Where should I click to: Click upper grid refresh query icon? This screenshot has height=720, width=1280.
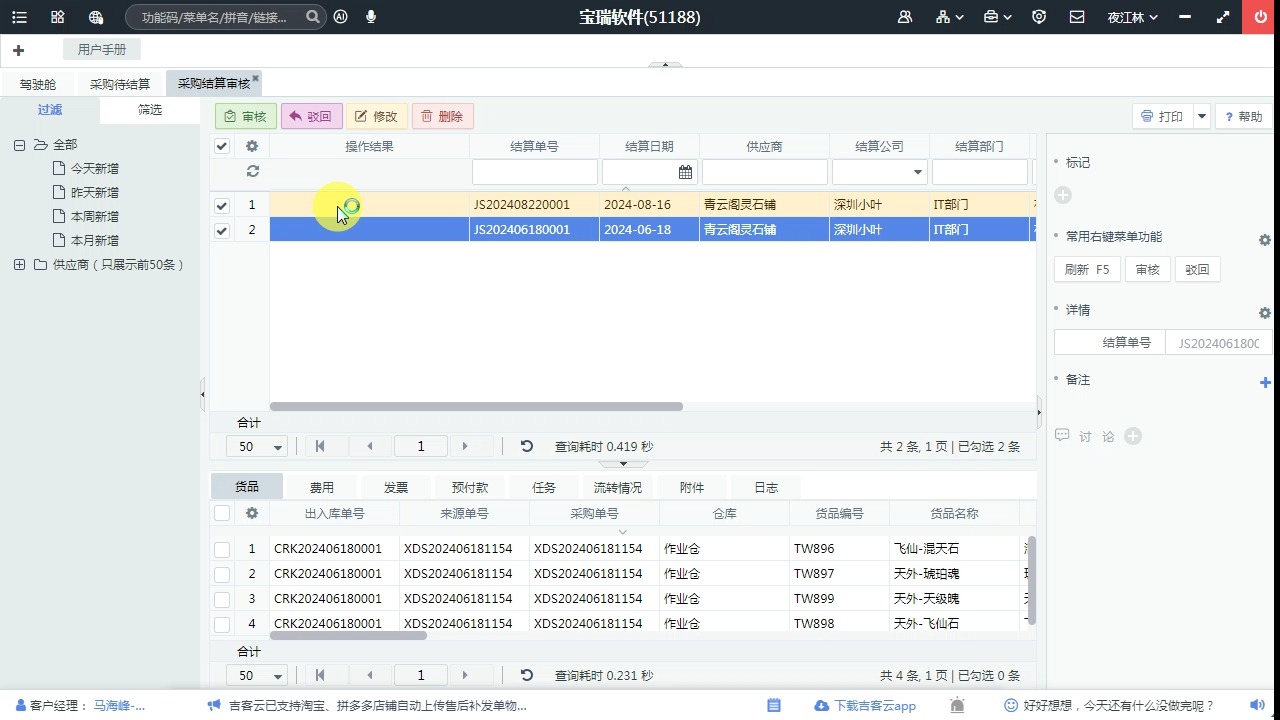(x=527, y=447)
